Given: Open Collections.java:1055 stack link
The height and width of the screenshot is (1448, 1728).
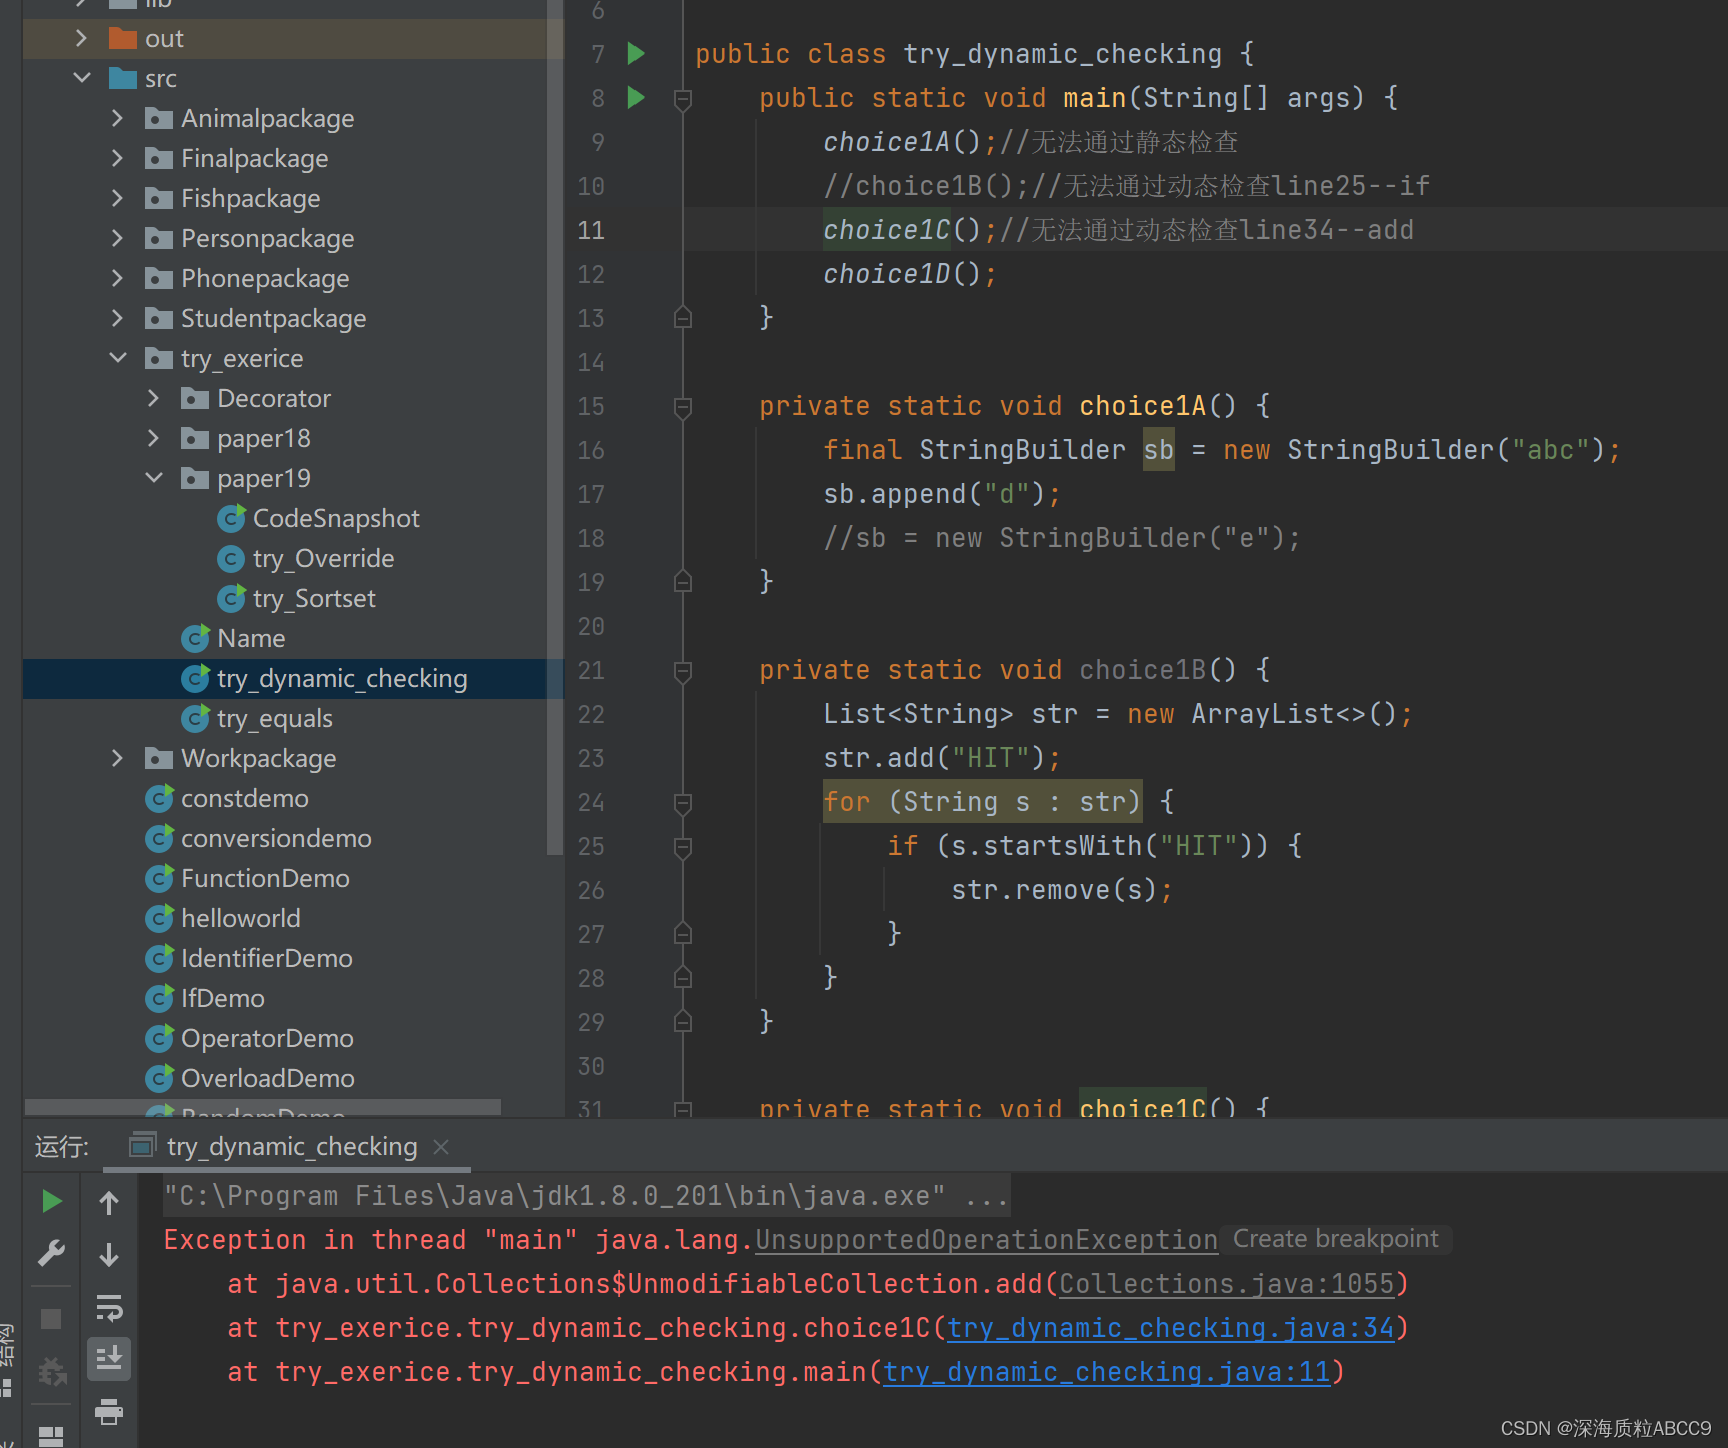Looking at the screenshot, I should pos(1226,1284).
